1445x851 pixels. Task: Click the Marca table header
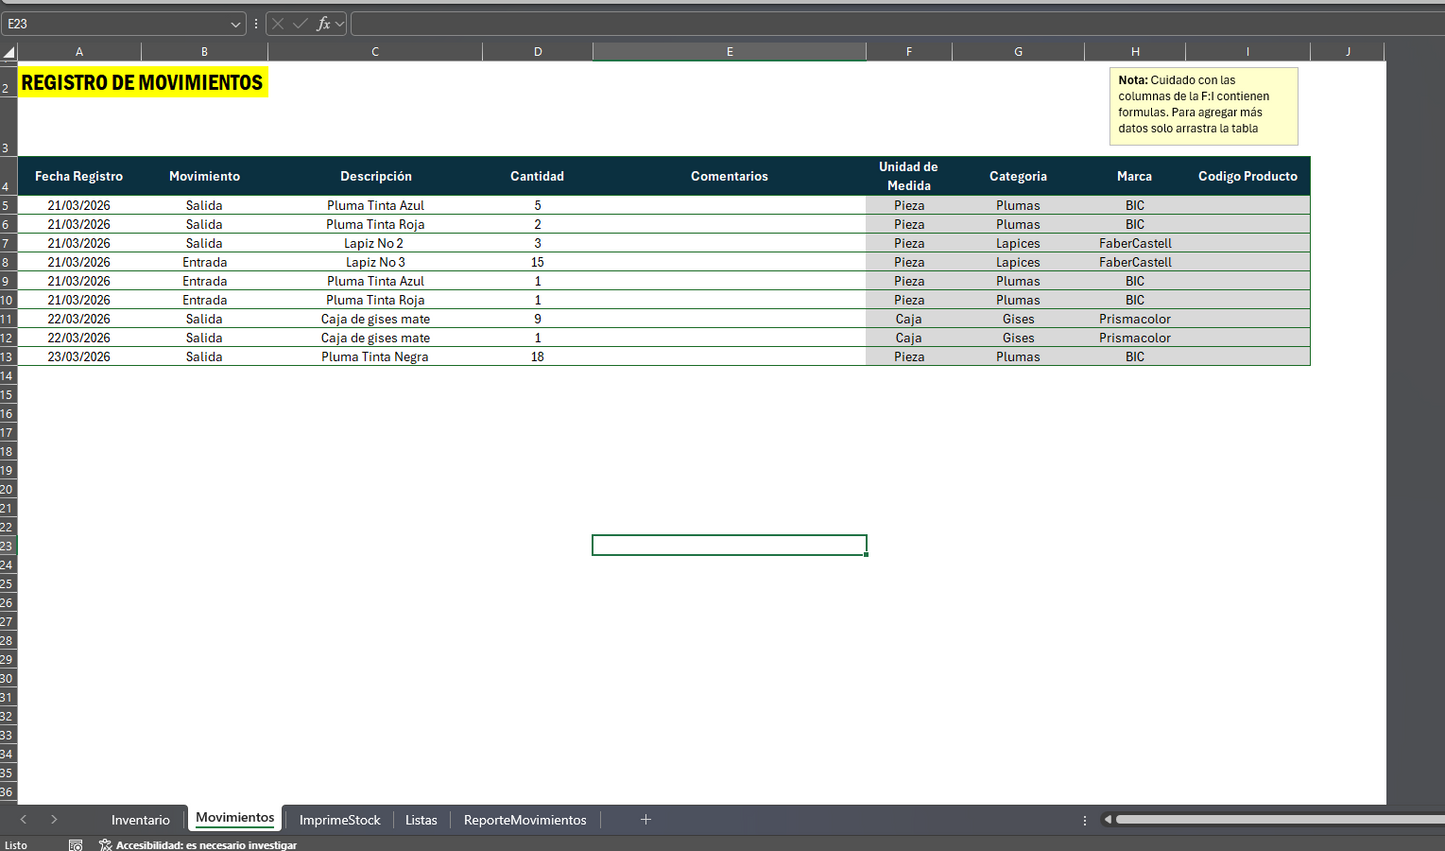(x=1135, y=176)
